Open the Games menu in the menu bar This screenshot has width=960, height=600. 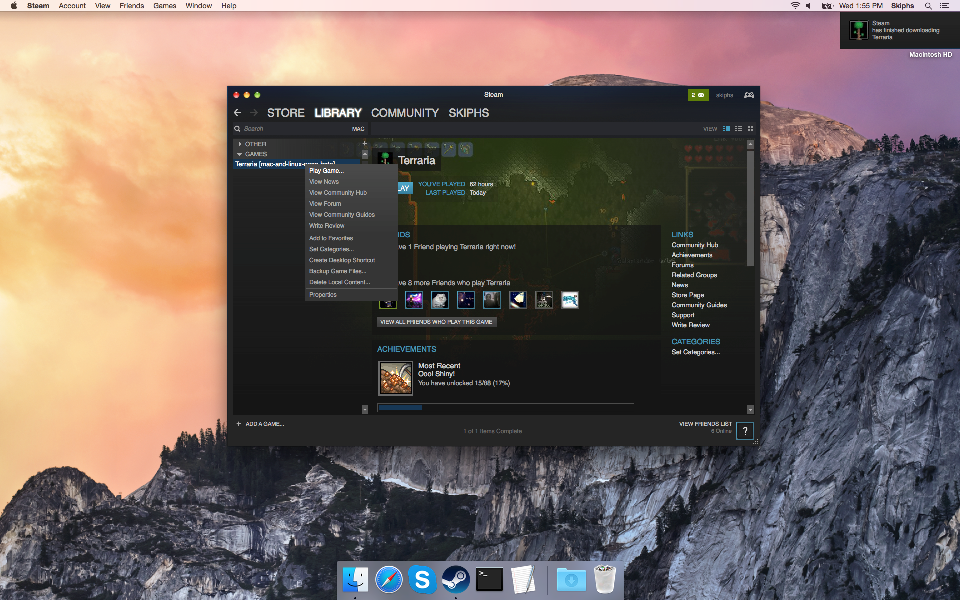tap(165, 6)
